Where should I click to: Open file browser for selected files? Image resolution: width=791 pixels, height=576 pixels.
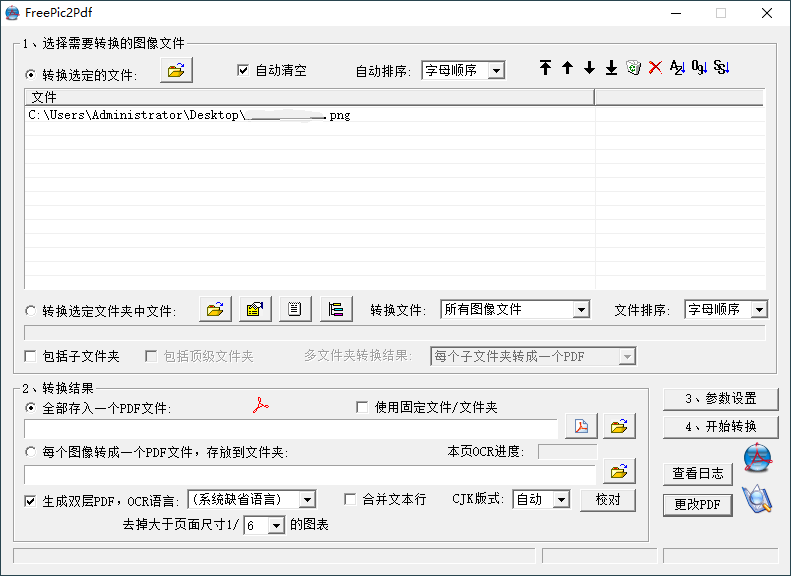[176, 70]
